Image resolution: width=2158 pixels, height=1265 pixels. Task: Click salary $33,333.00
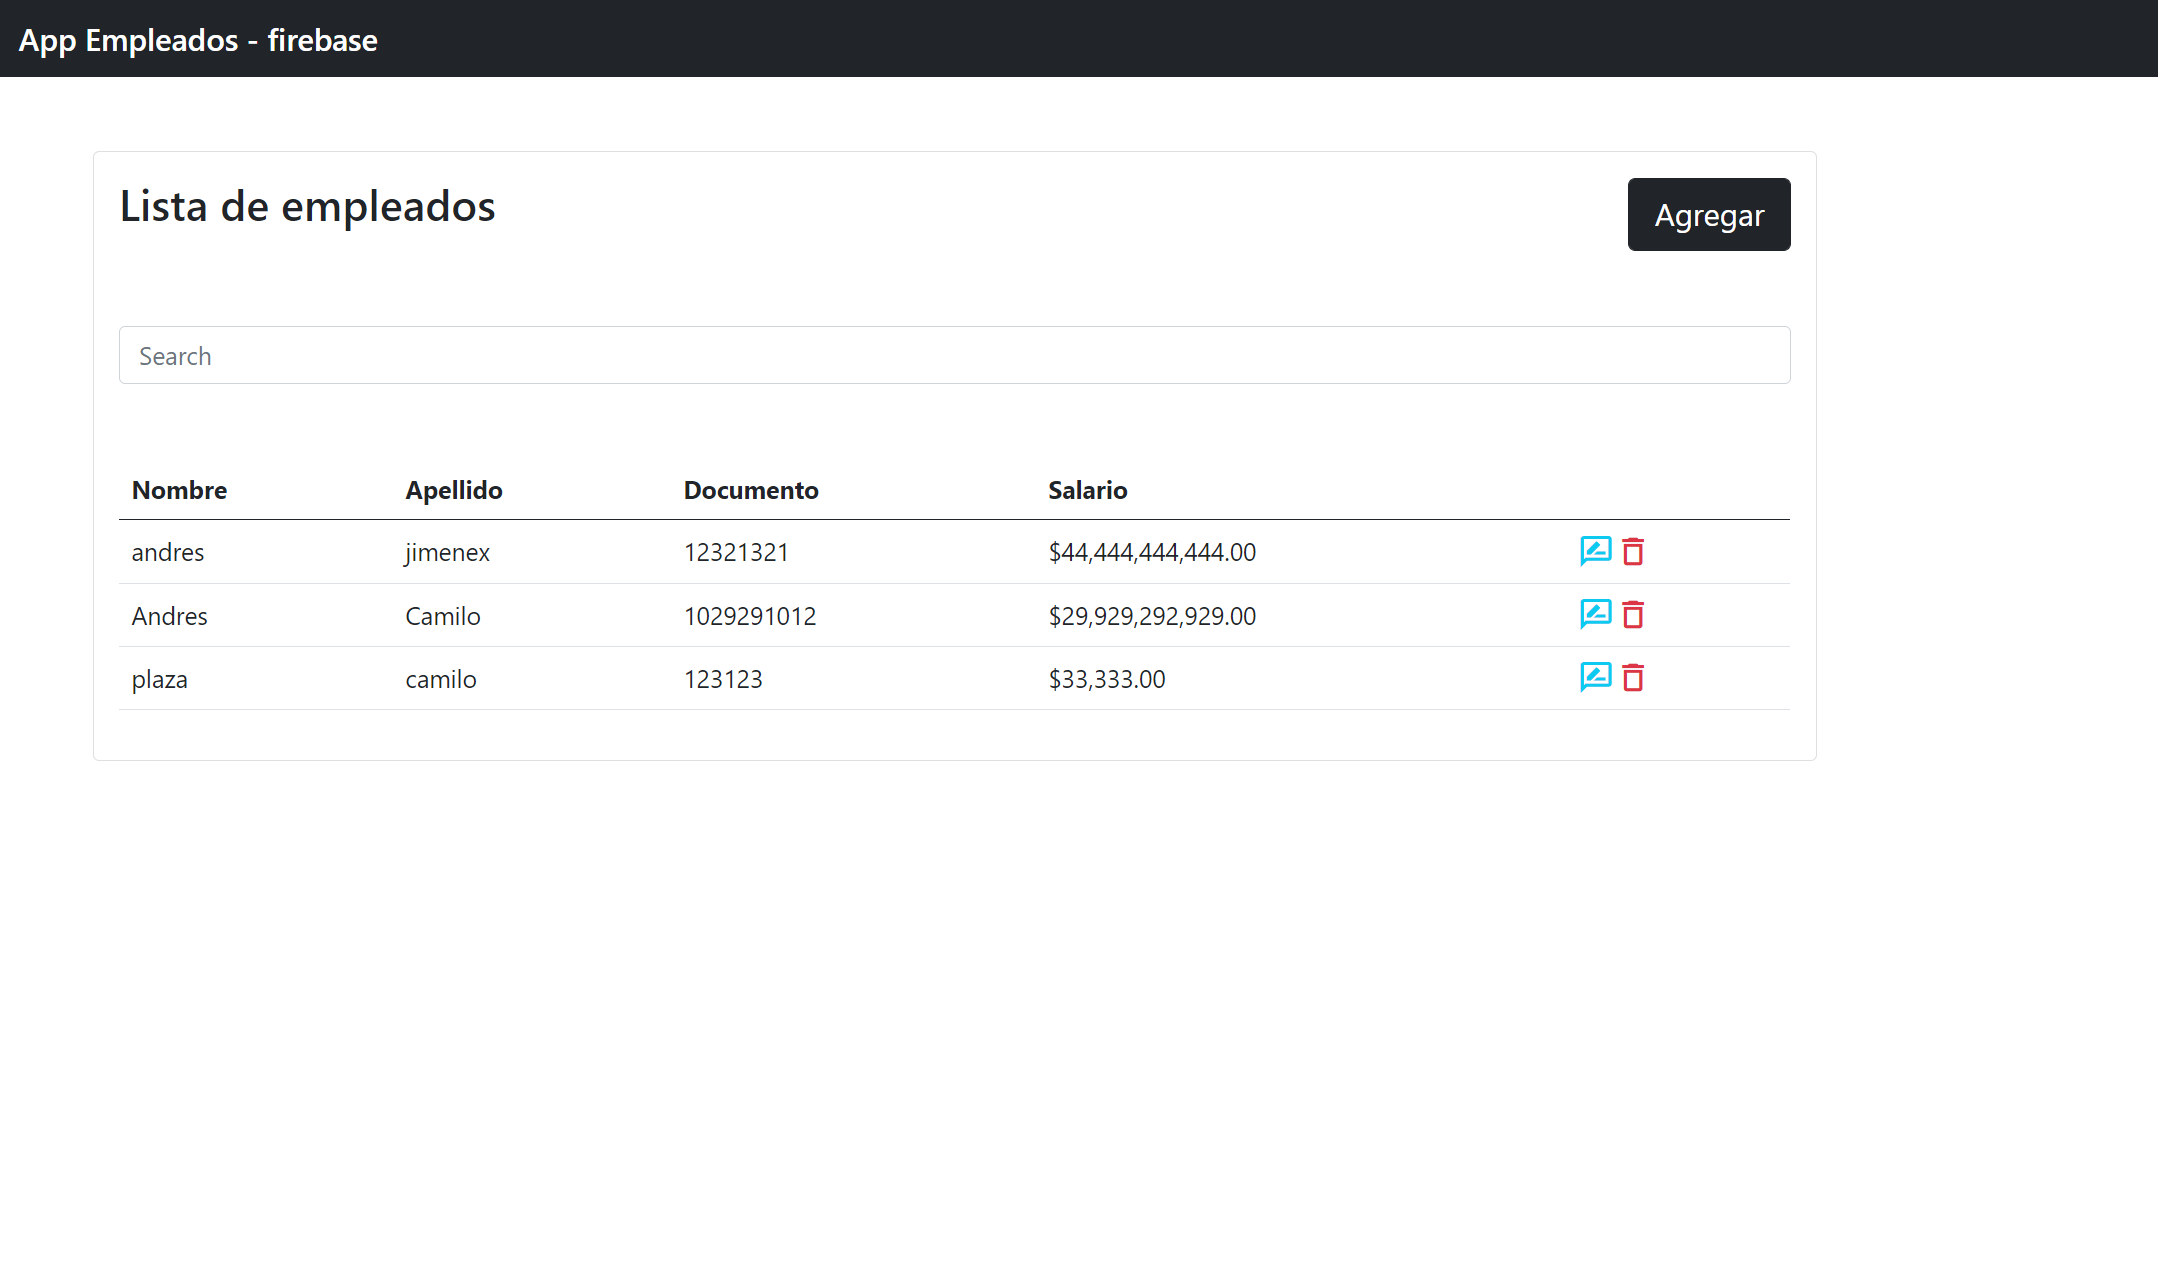pos(1107,679)
